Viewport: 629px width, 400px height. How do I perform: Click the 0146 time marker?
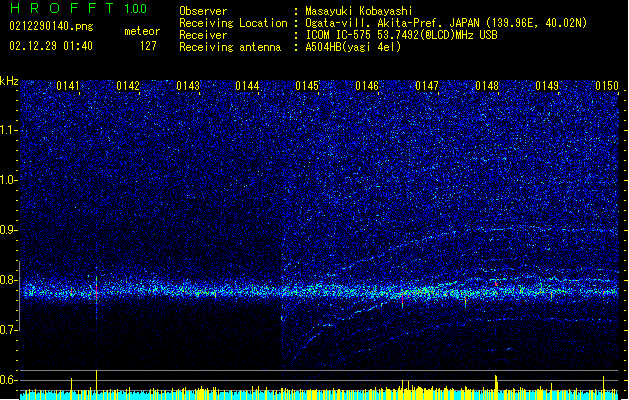[x=367, y=86]
